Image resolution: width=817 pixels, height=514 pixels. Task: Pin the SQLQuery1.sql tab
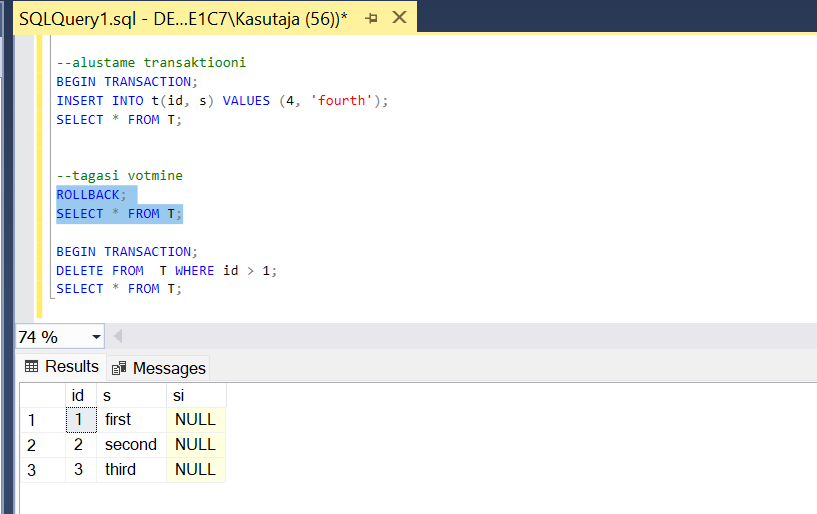click(371, 19)
